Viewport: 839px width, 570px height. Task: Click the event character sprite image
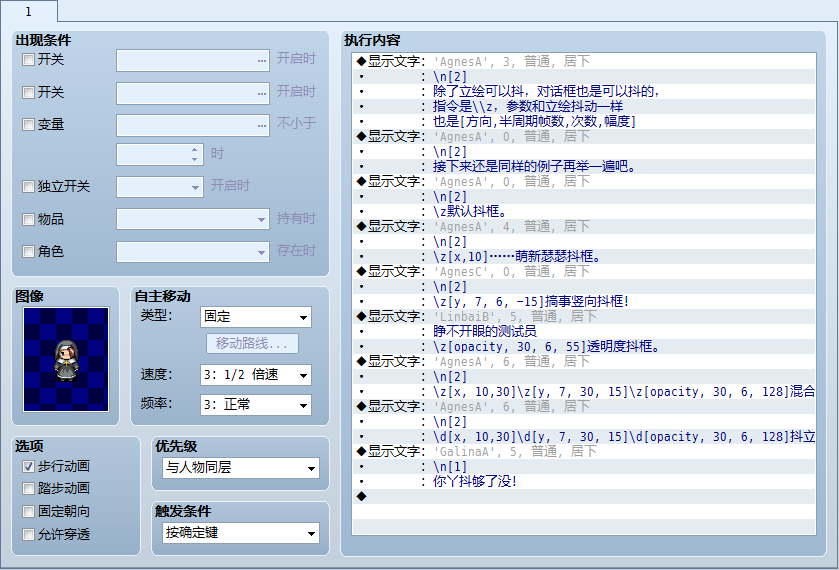(x=66, y=360)
